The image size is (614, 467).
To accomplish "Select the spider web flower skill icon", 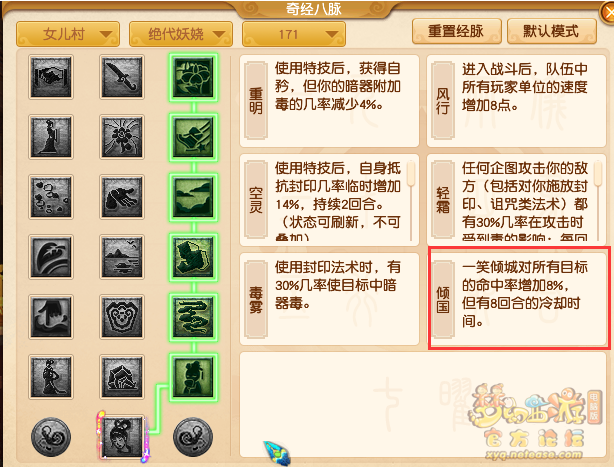I will point(122,137).
